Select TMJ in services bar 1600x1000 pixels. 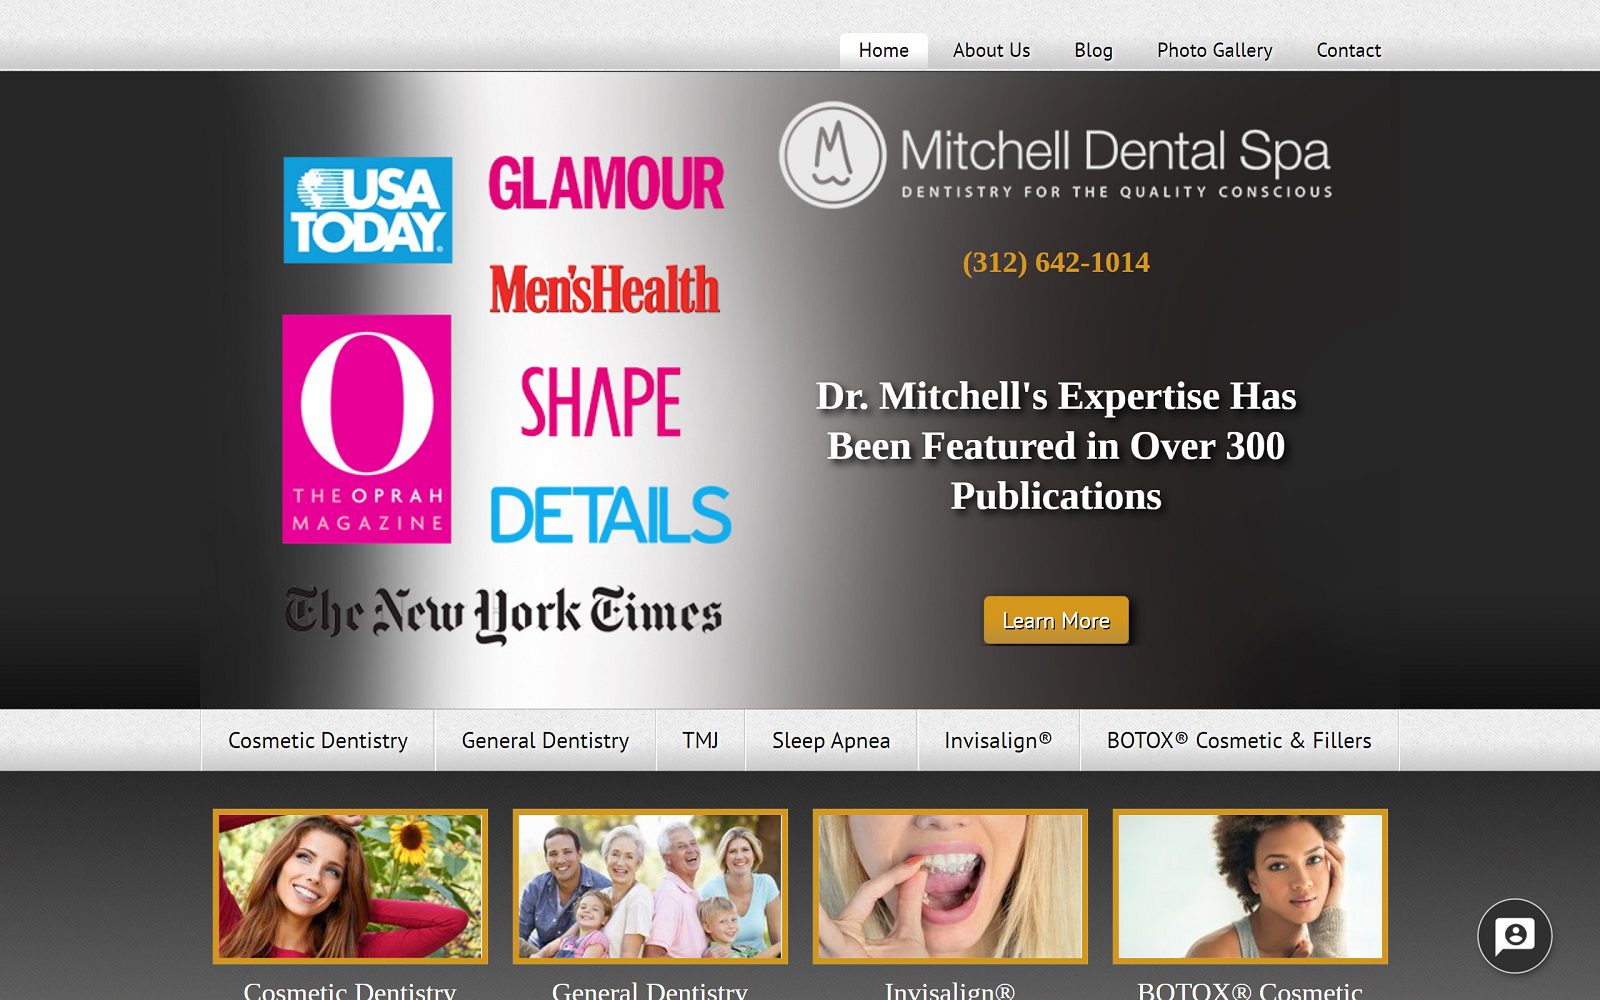(x=700, y=741)
